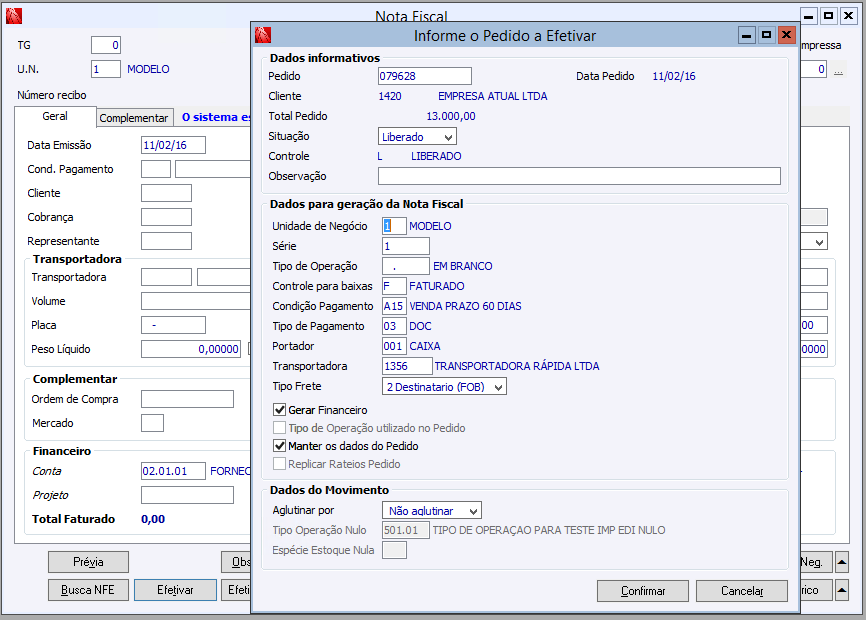
Task: Click the Transportadora code field in Nota Fiscal
Action: pyautogui.click(x=166, y=277)
